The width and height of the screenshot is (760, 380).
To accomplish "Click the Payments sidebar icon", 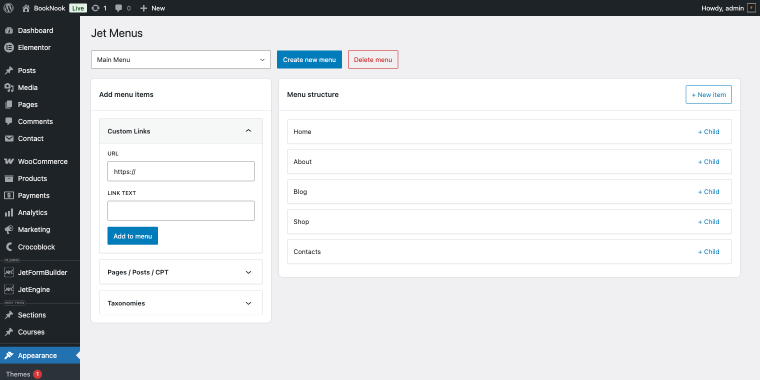I will click(9, 195).
